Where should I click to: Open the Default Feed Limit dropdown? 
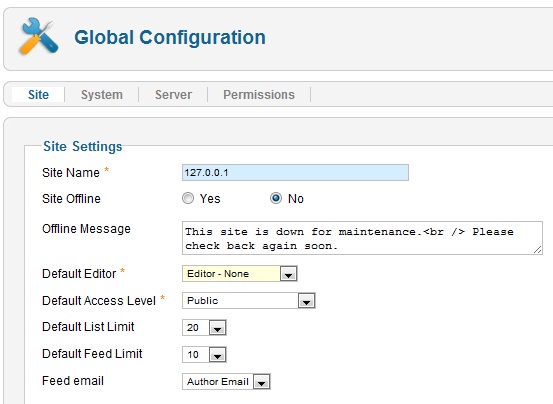(204, 354)
